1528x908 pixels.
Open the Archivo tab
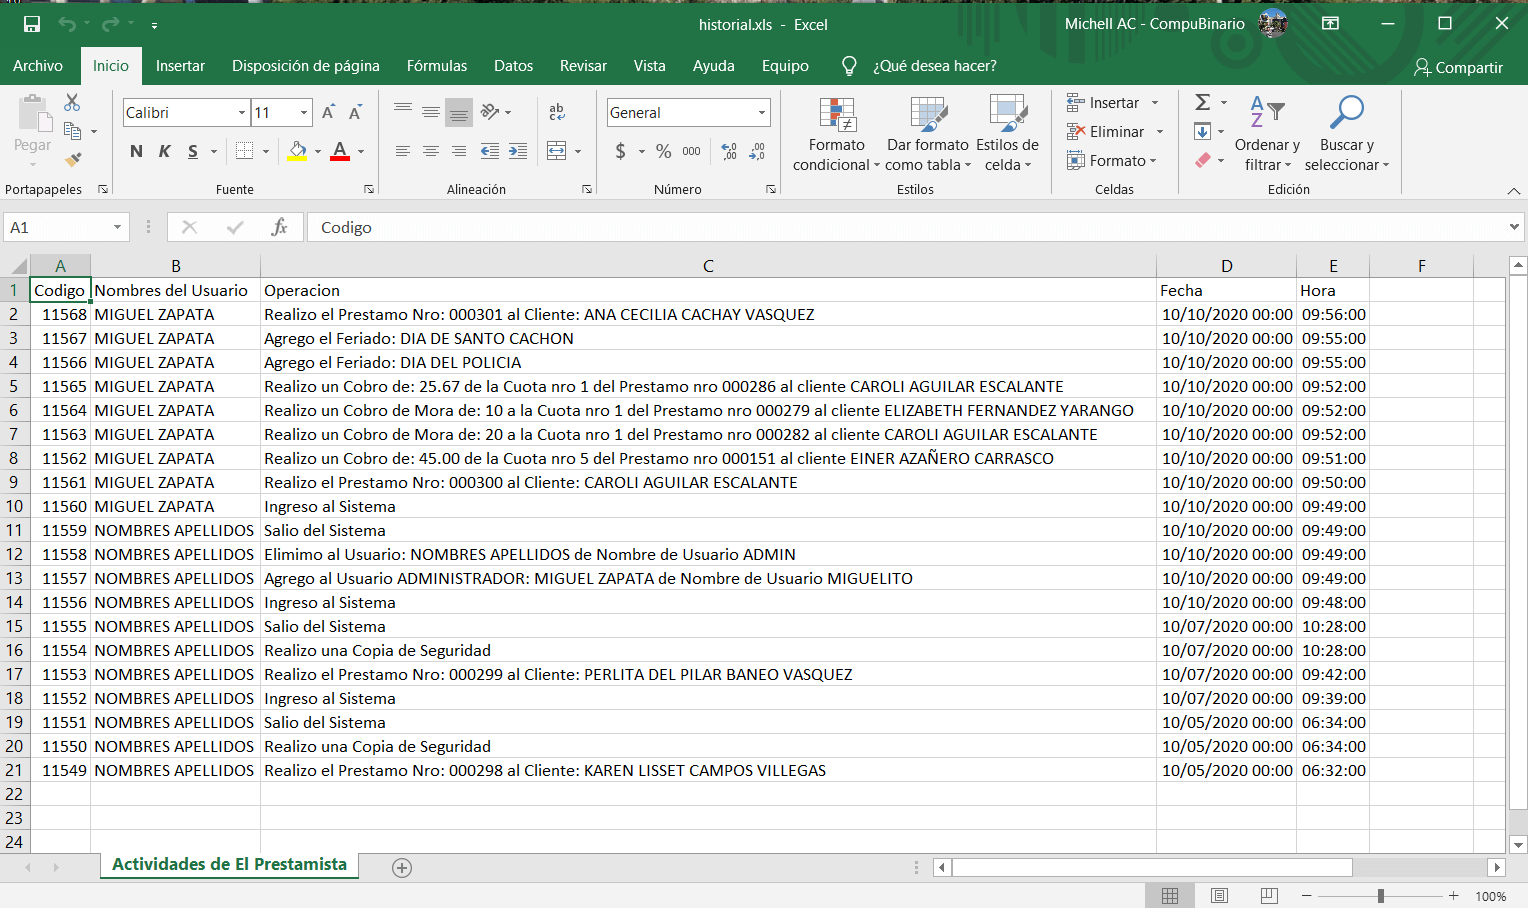pyautogui.click(x=38, y=66)
